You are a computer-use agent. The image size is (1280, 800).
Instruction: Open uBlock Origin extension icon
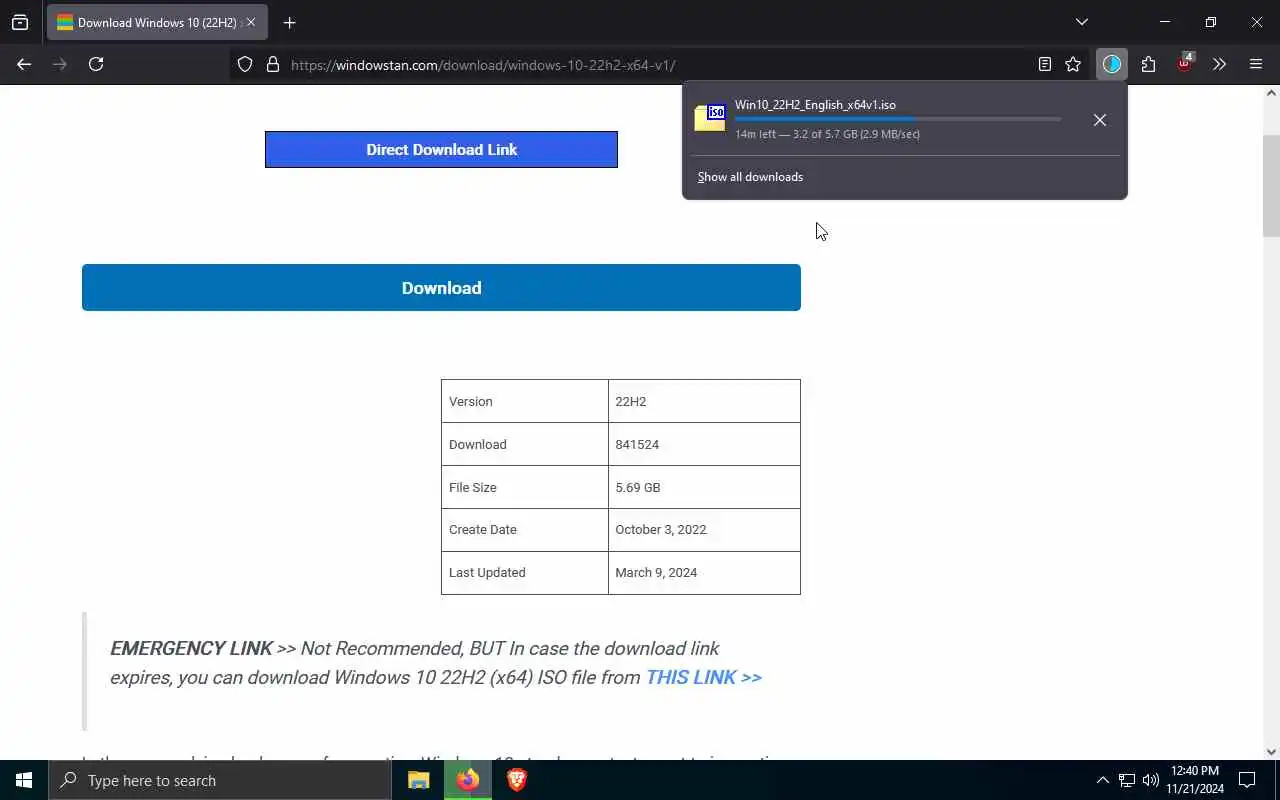pyautogui.click(x=1185, y=62)
